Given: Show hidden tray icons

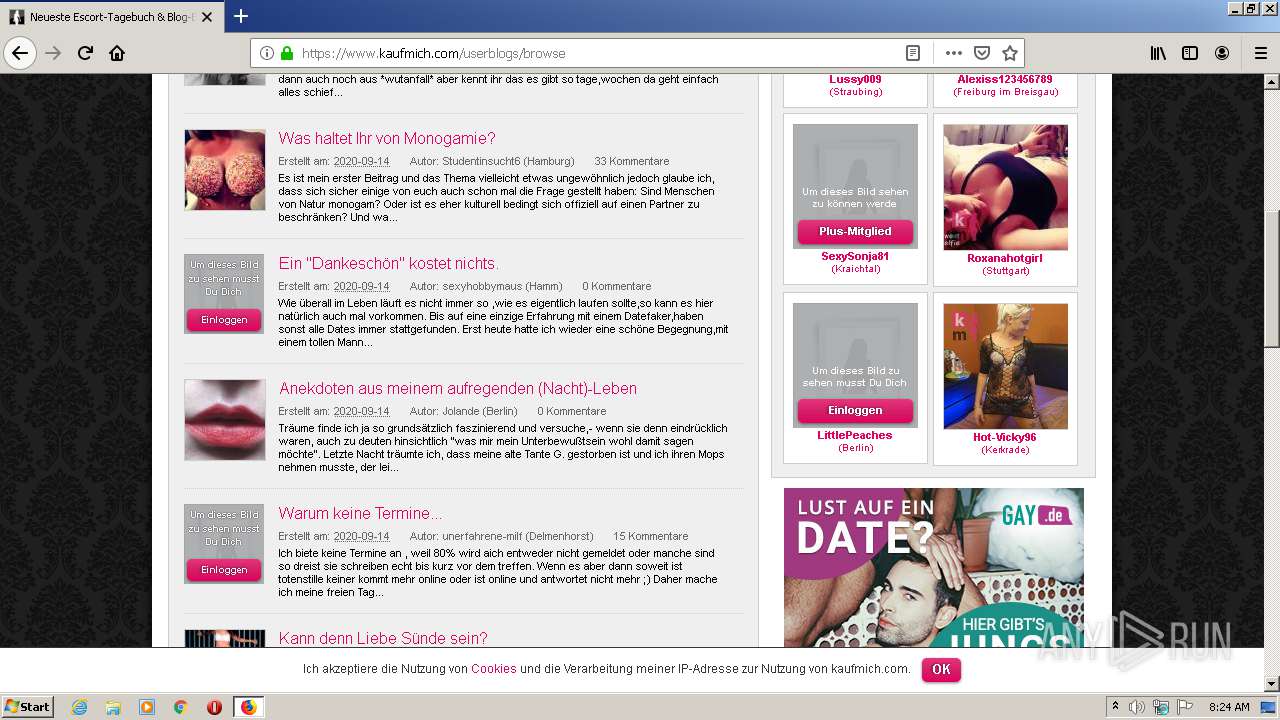Looking at the screenshot, I should click(1115, 707).
